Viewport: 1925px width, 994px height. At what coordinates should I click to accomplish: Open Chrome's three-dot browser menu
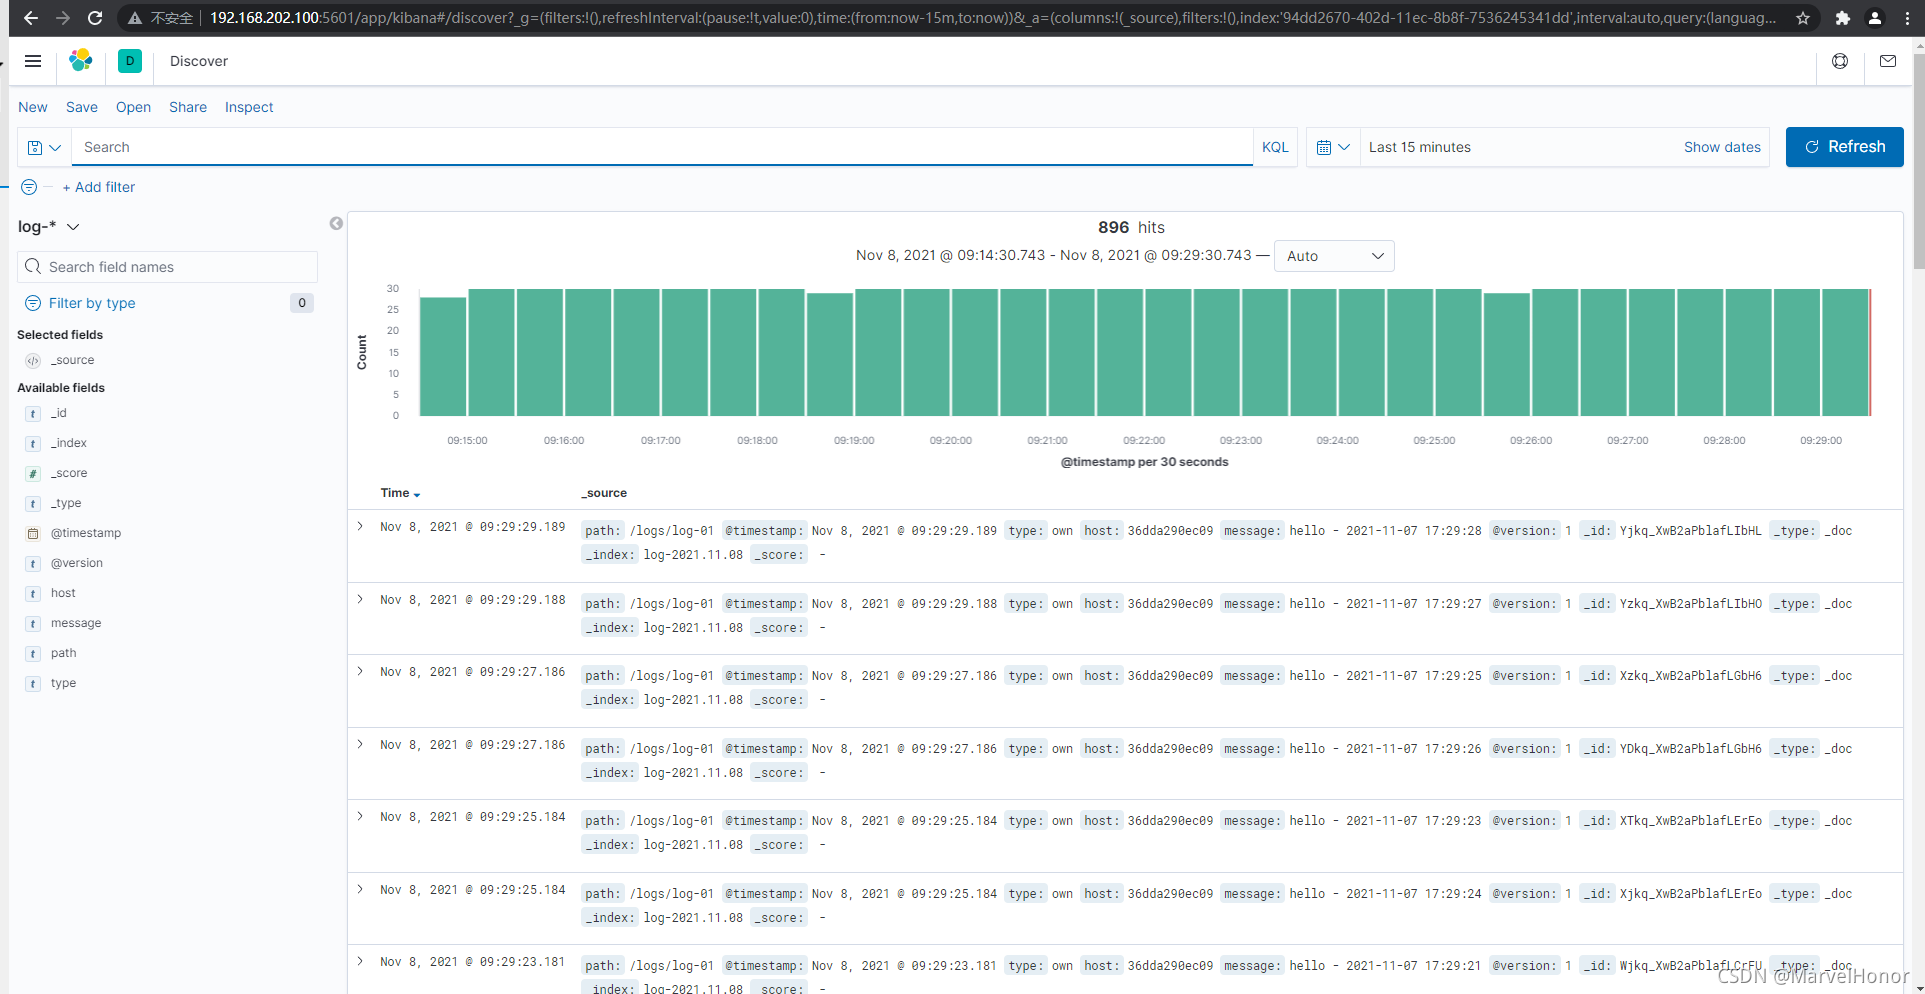[x=1907, y=18]
